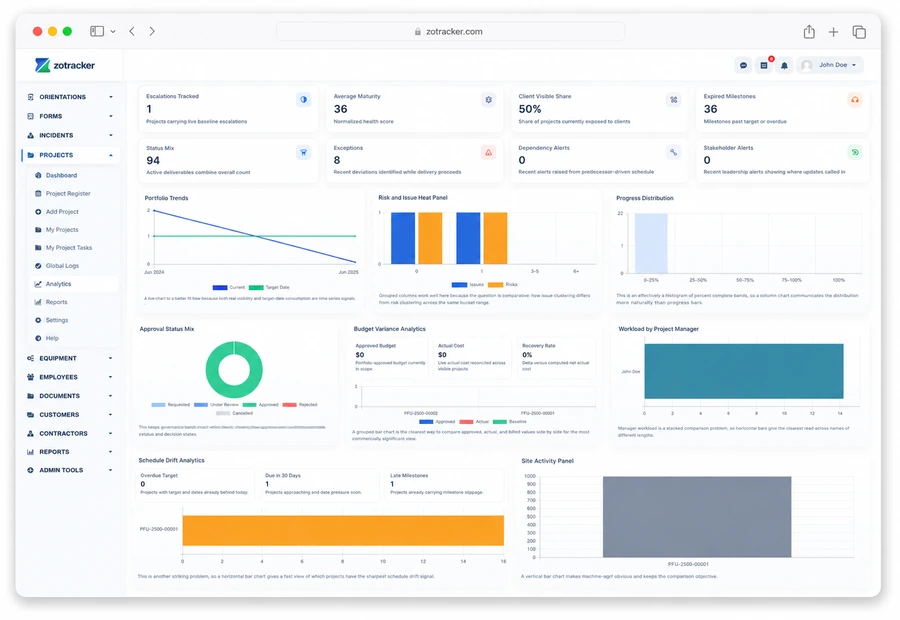Expand the Customers menu
The image size is (900, 620).
pyautogui.click(x=71, y=414)
